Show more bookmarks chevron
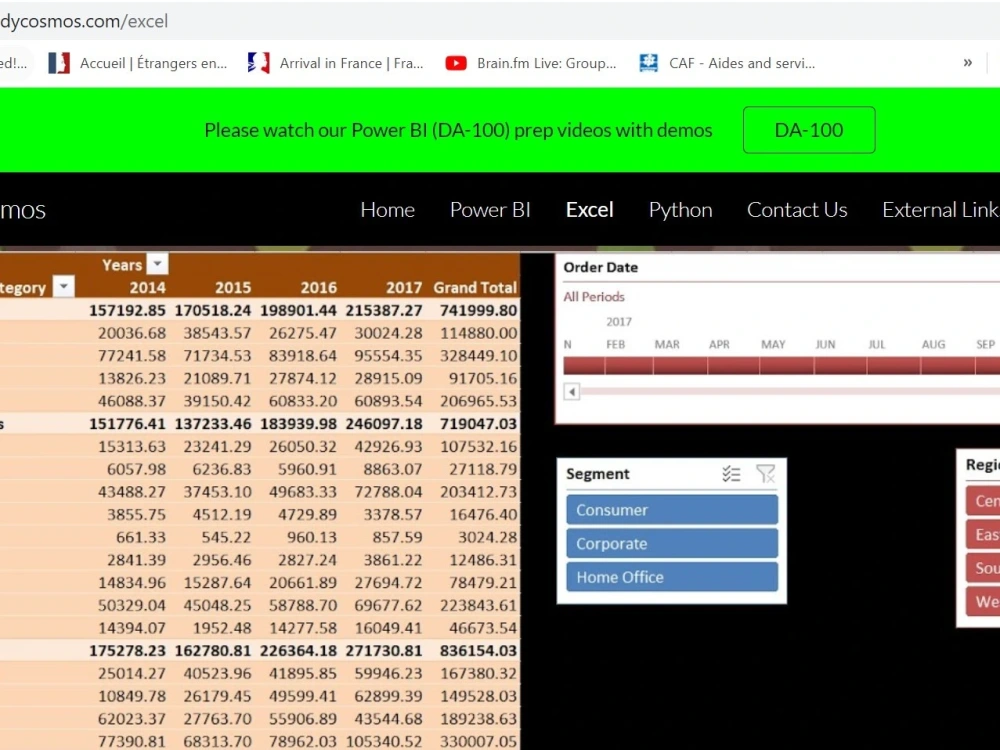Screen dimensions: 1000x750 (967, 62)
